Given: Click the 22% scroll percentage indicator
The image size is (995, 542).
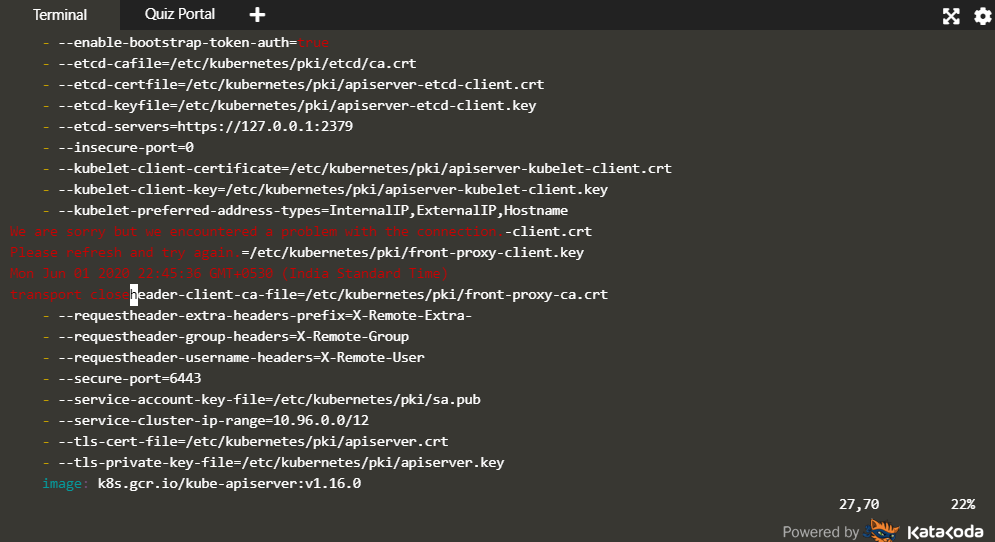Looking at the screenshot, I should tap(962, 503).
